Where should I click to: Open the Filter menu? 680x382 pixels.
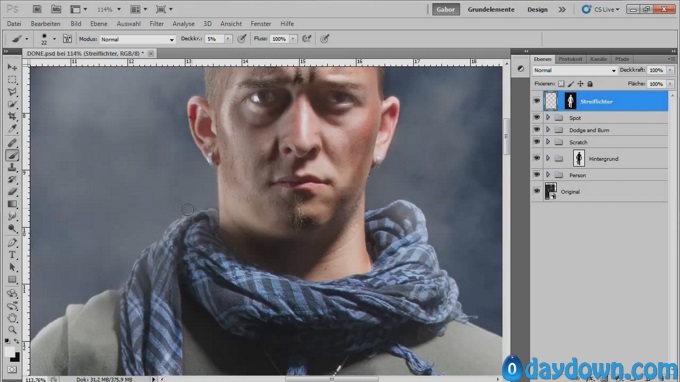coord(157,24)
